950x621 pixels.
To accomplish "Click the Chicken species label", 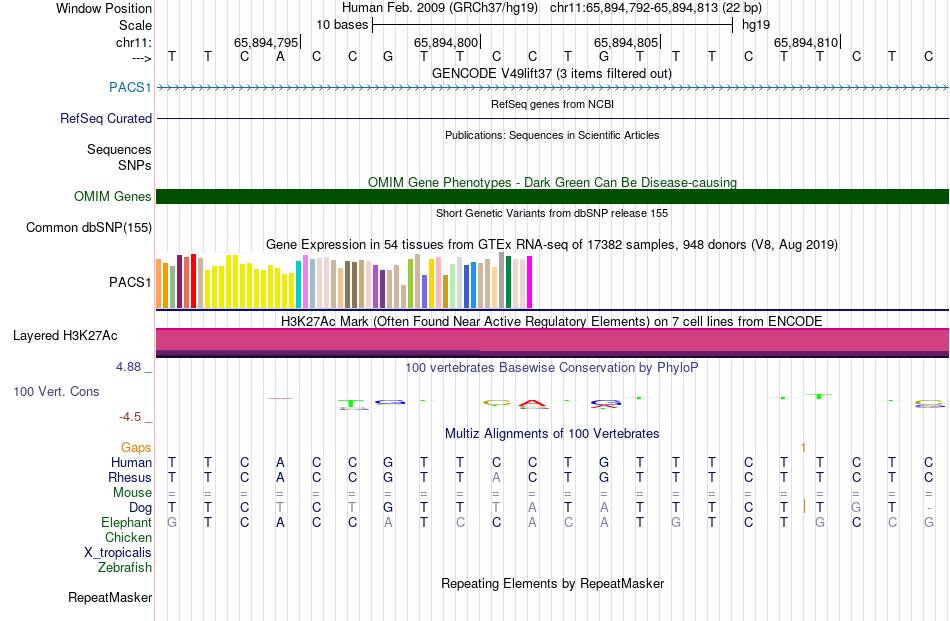I will tap(128, 537).
